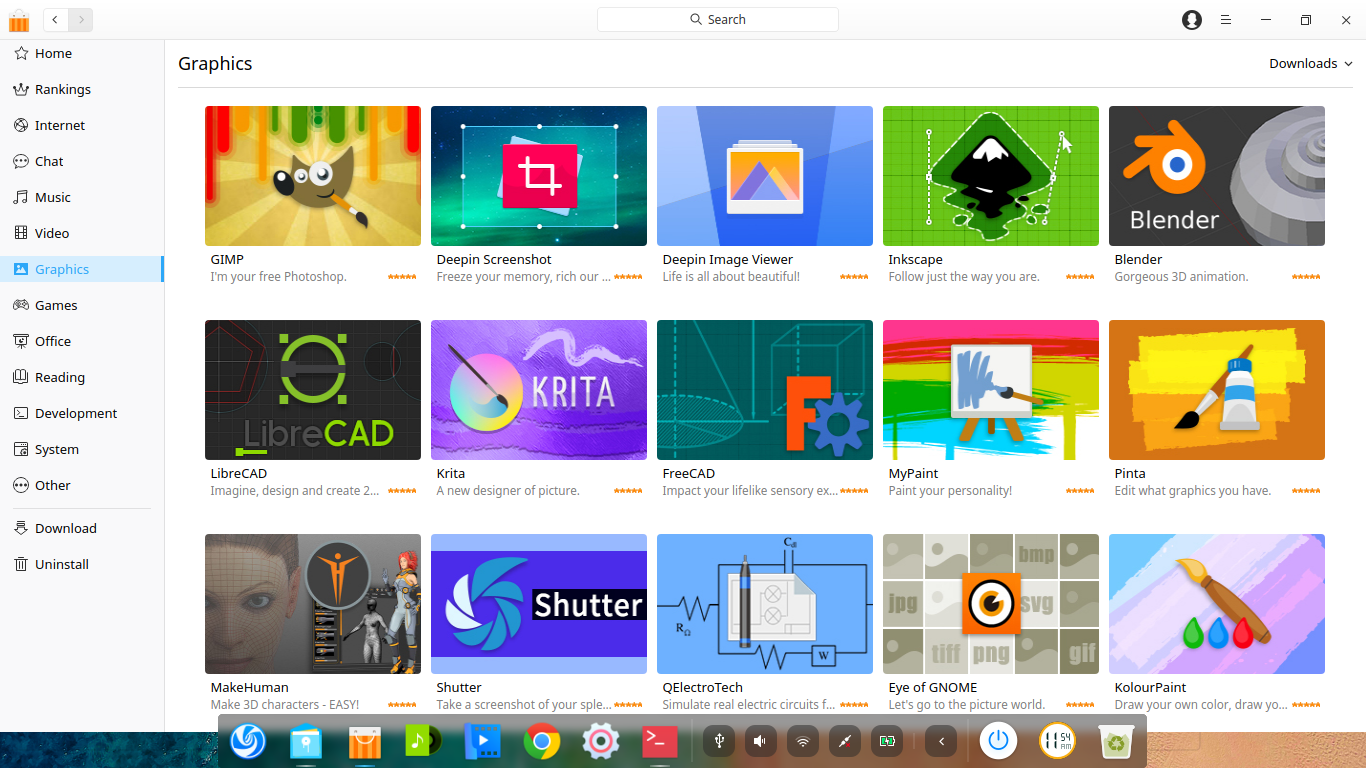Open the Wi-Fi network icon in dock
This screenshot has width=1366, height=768.
tap(802, 741)
